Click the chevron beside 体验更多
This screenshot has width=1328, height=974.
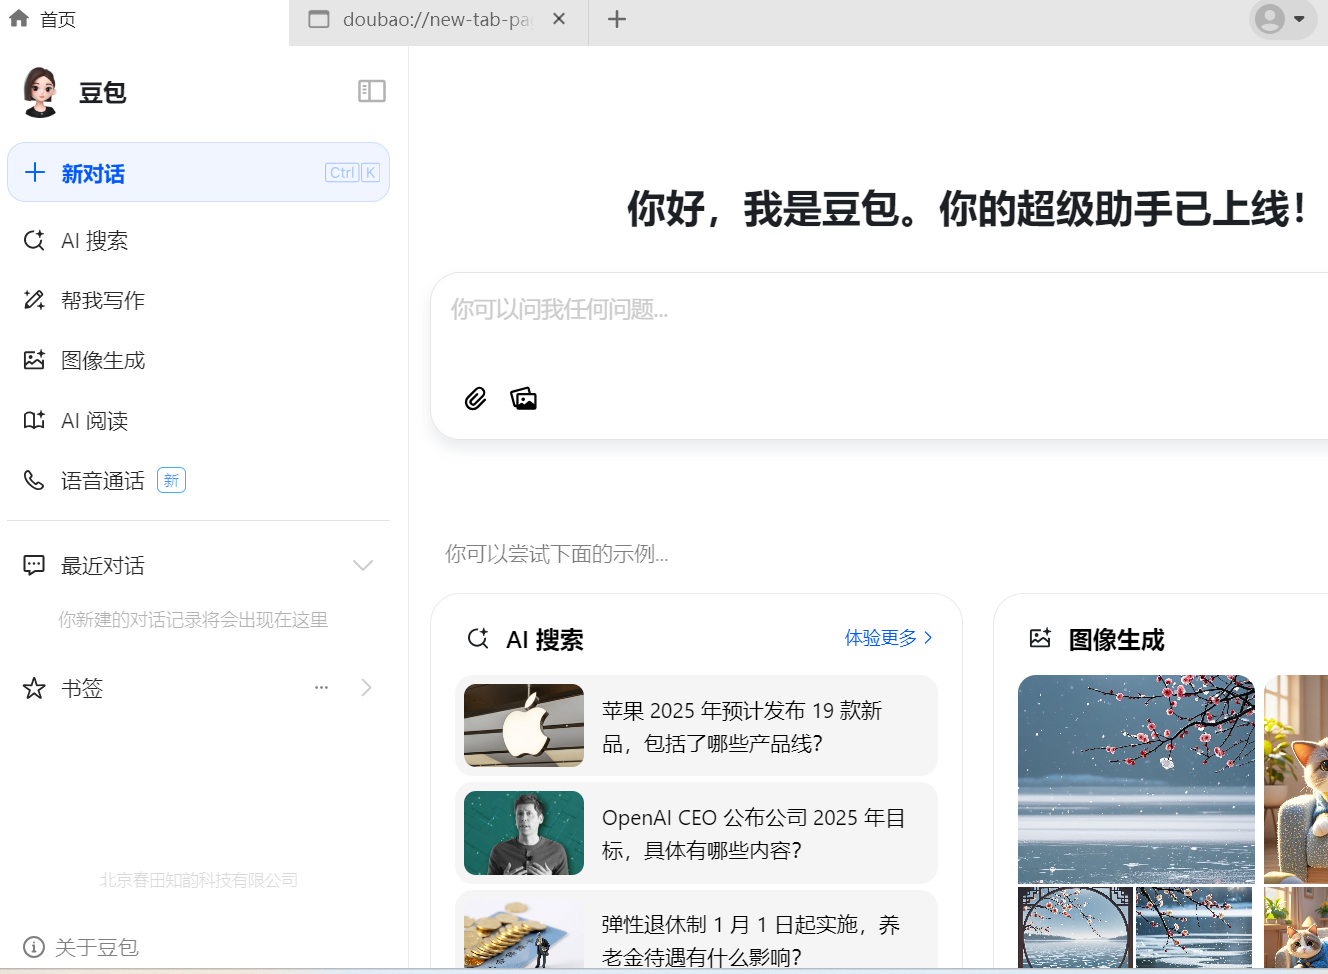[x=928, y=637]
